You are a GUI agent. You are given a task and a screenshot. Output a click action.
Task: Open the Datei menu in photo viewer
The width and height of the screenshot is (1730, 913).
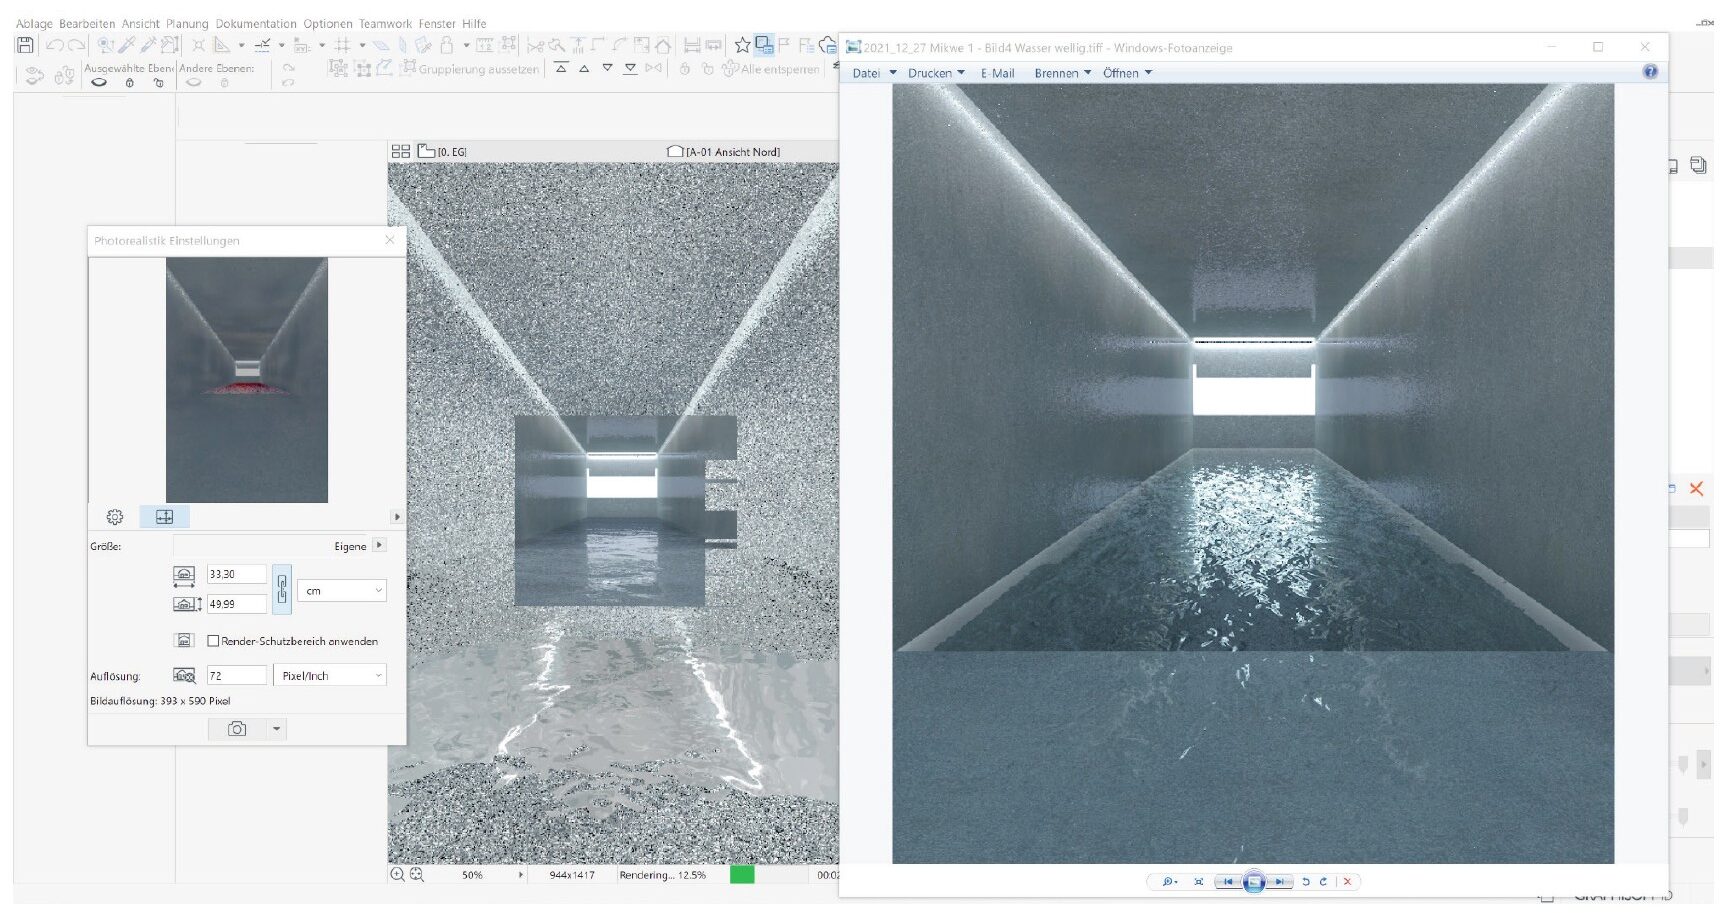coord(866,73)
